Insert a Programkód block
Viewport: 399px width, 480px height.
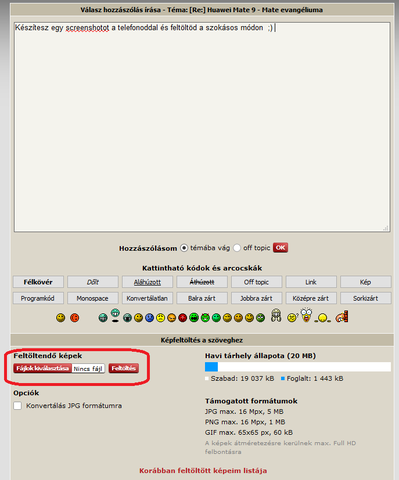(x=38, y=298)
